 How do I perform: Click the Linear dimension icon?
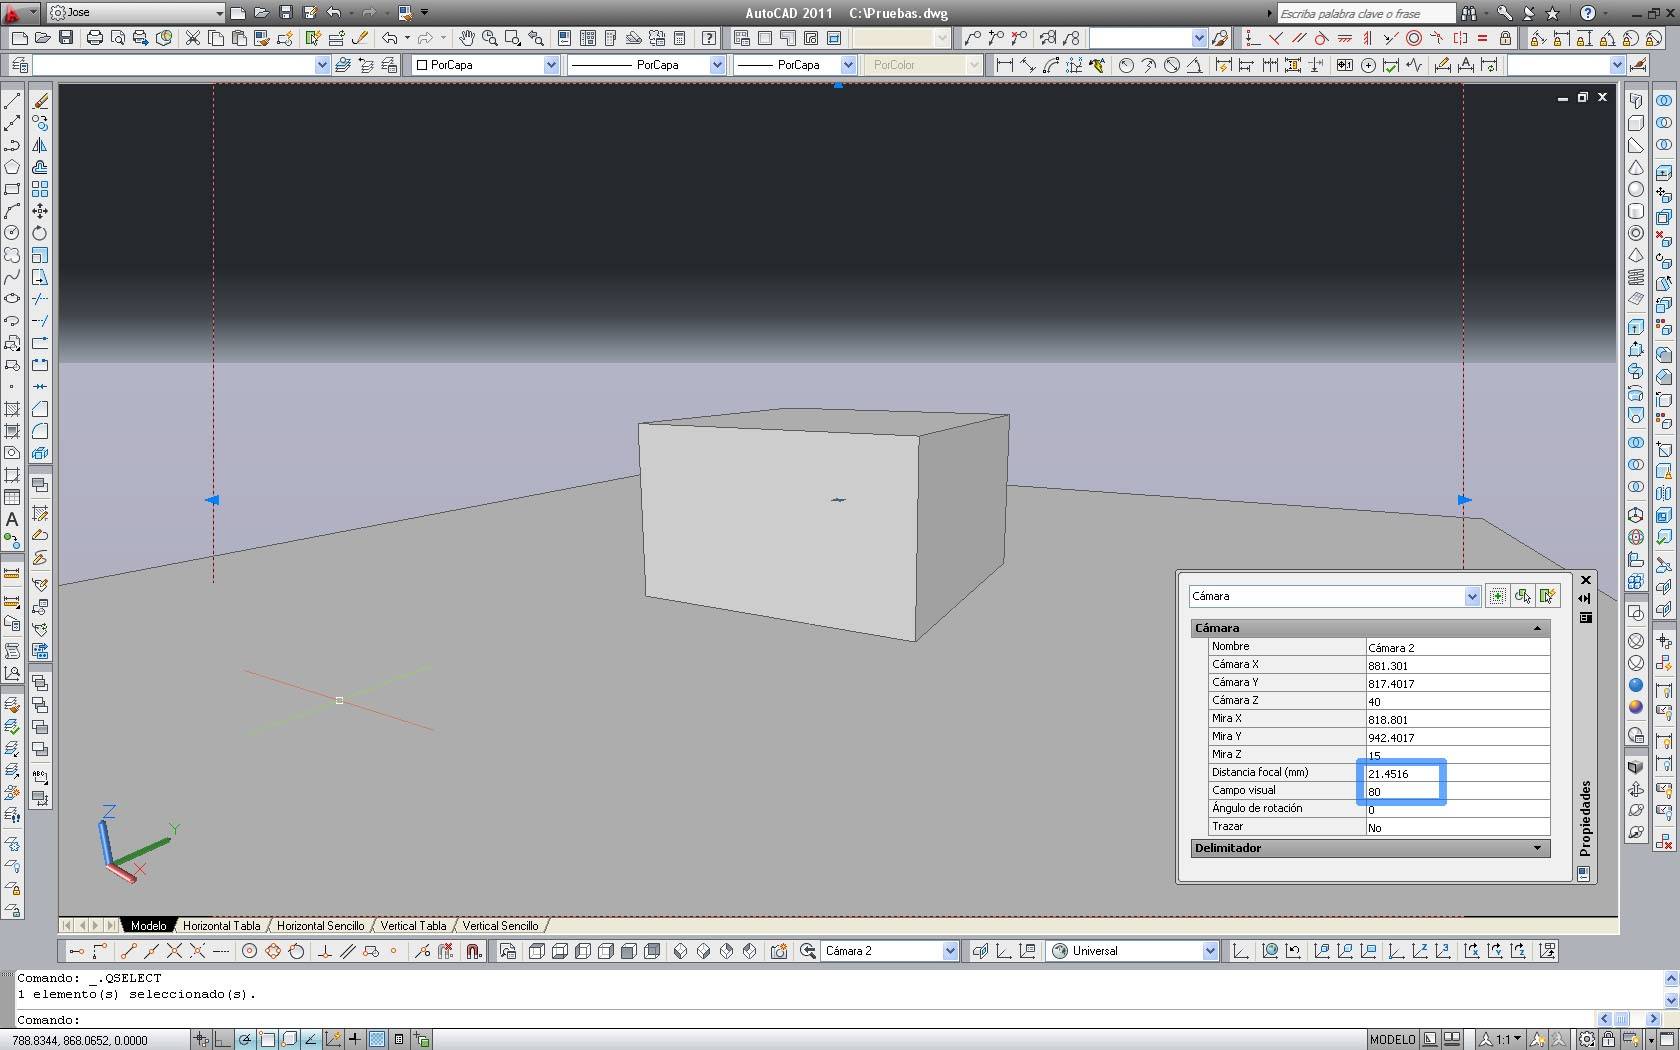1005,65
